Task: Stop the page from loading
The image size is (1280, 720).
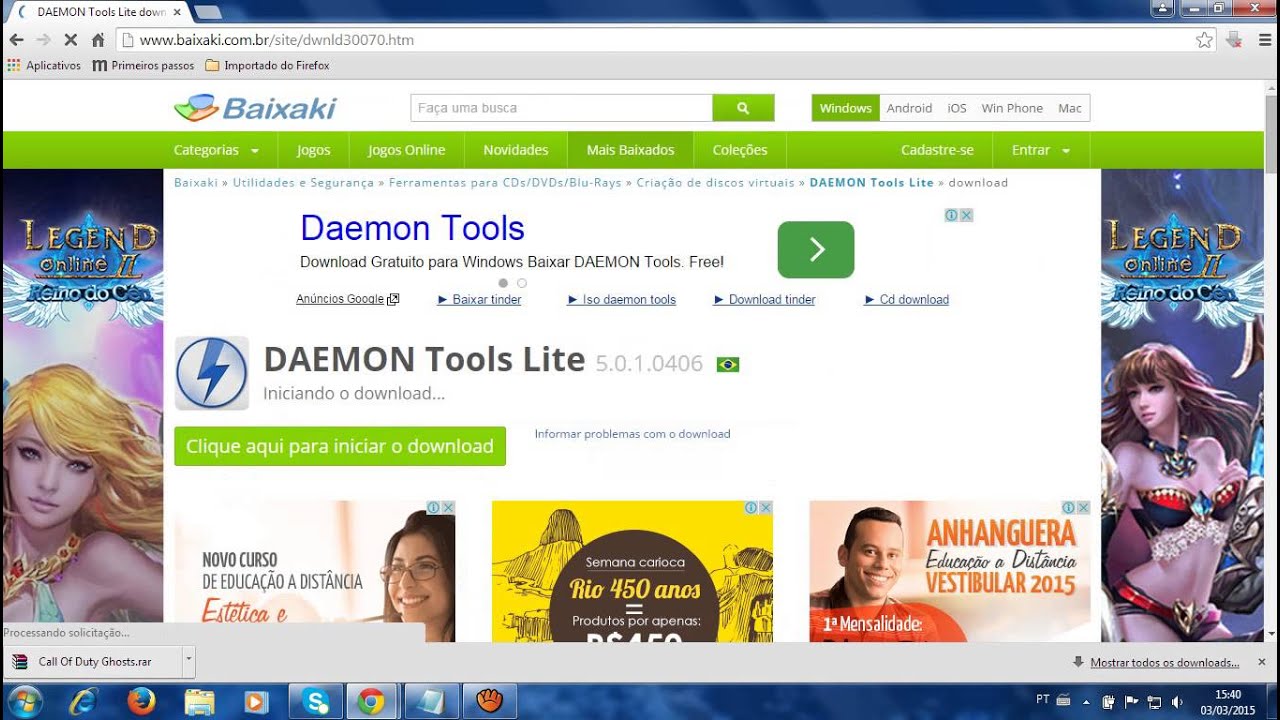Action: 70,40
